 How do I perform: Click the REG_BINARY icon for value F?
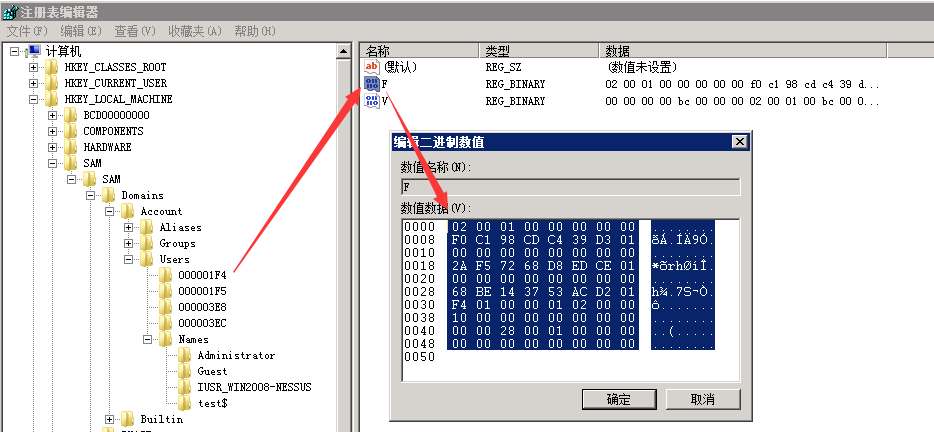click(x=372, y=85)
